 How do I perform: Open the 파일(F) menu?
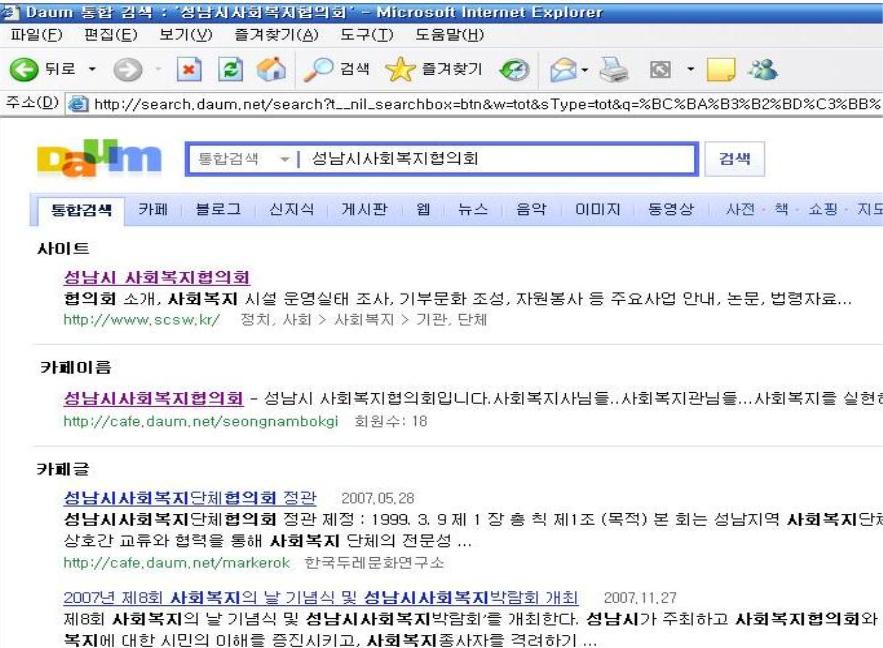click(37, 35)
